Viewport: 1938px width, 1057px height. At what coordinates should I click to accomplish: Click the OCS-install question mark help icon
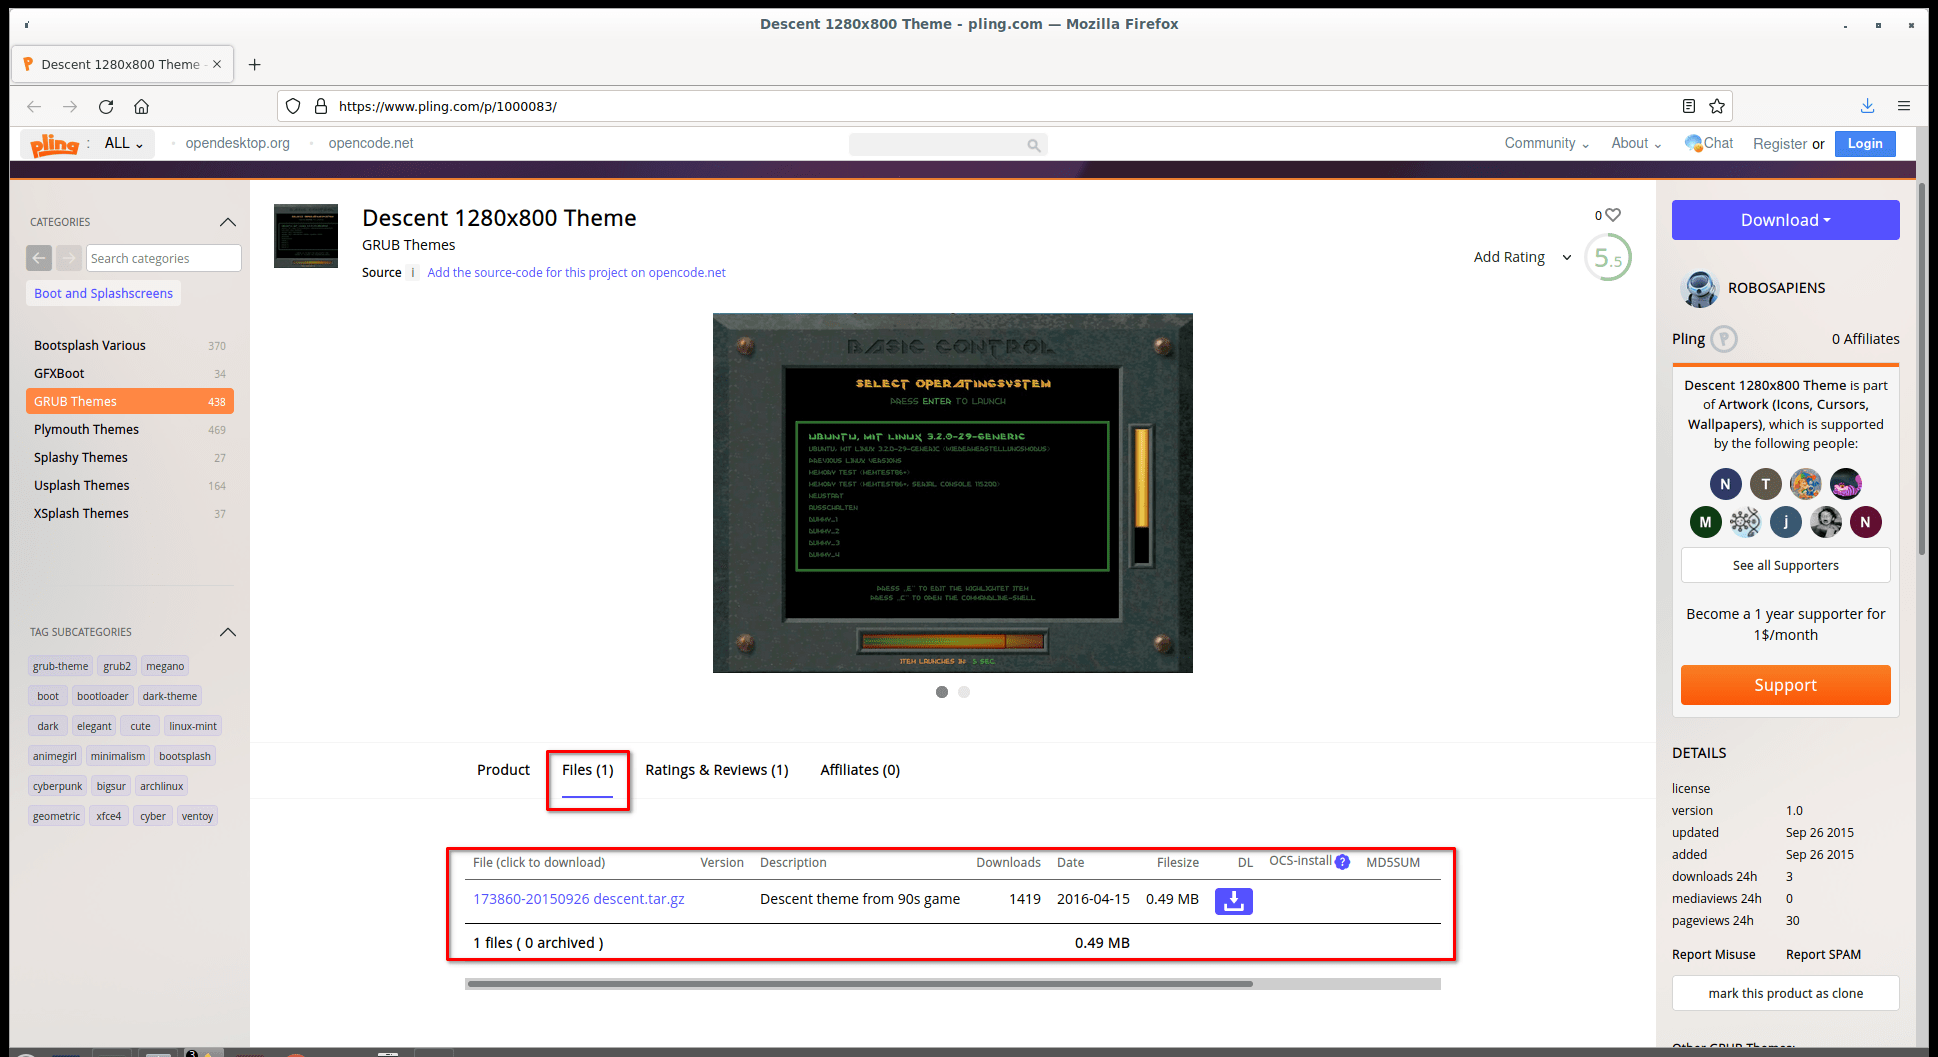point(1342,861)
